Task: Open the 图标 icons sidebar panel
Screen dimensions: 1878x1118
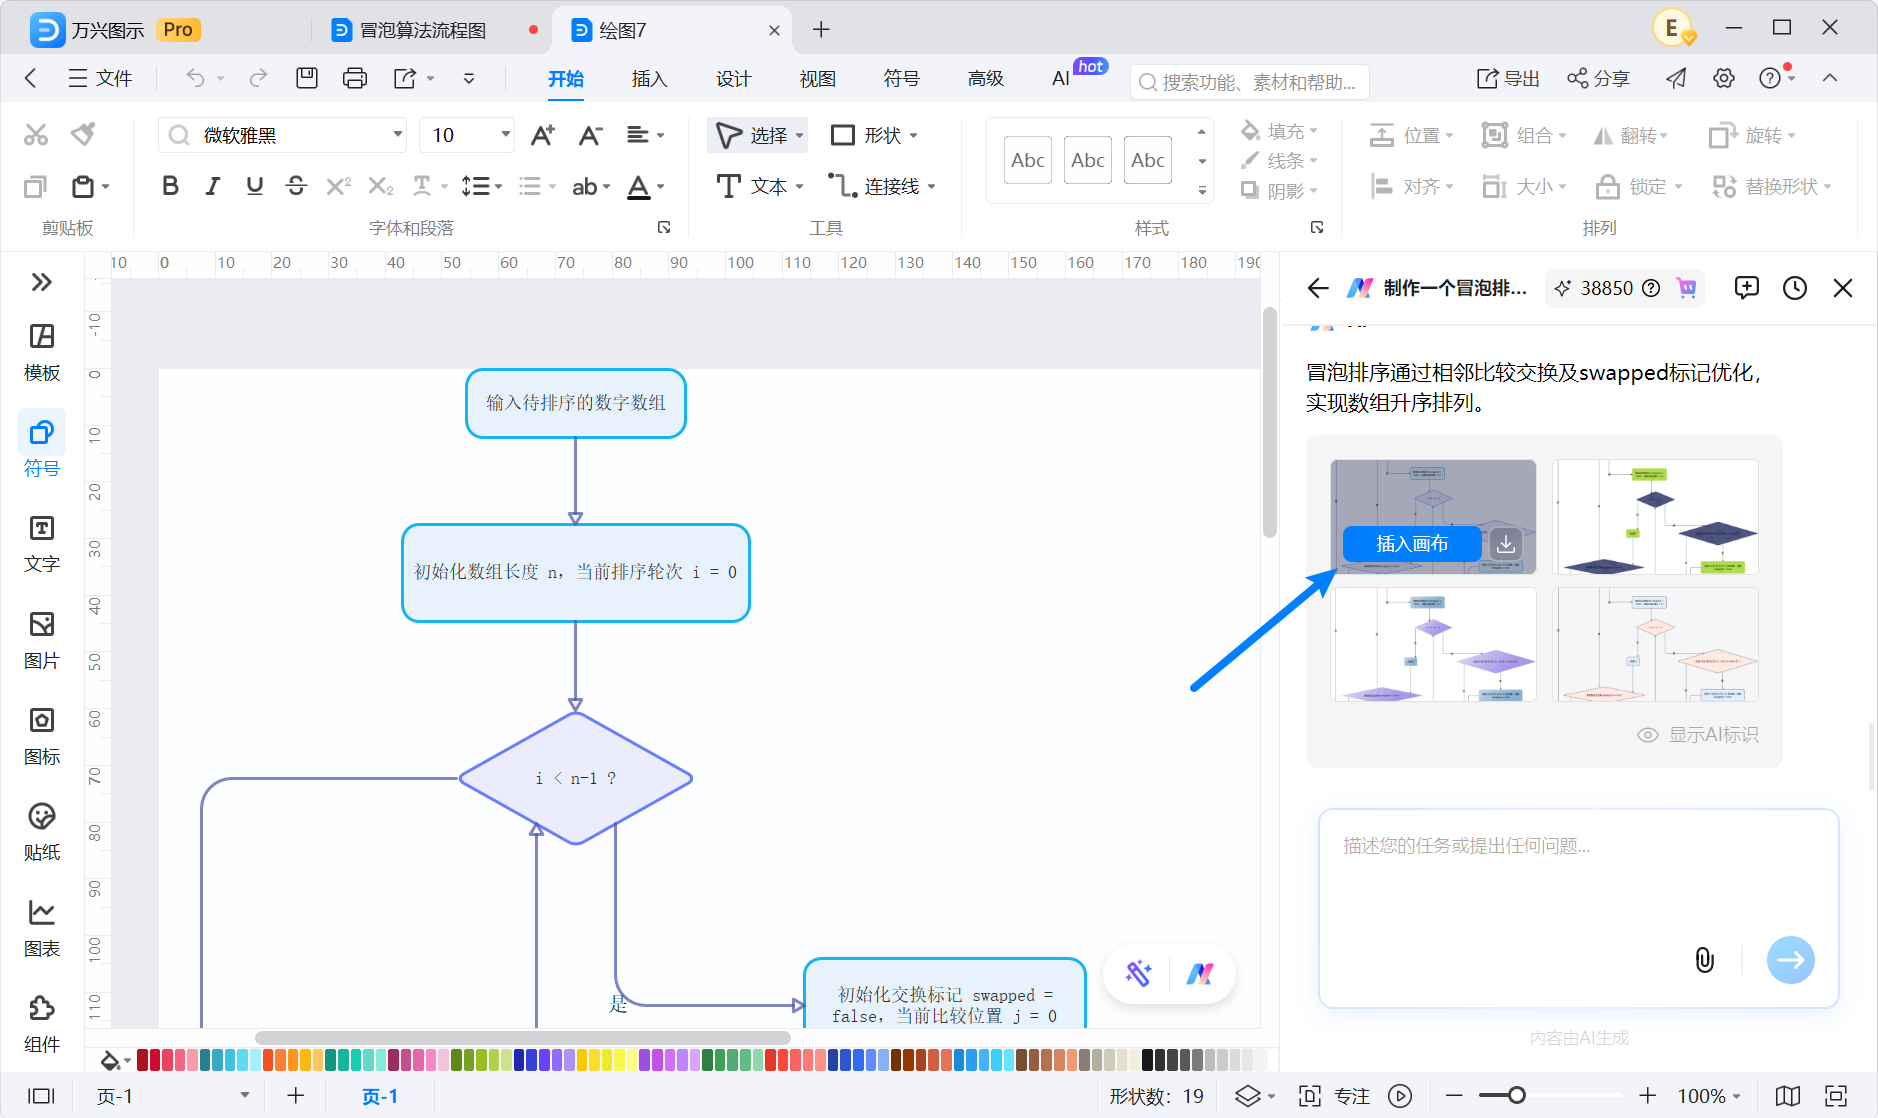Action: 42,736
